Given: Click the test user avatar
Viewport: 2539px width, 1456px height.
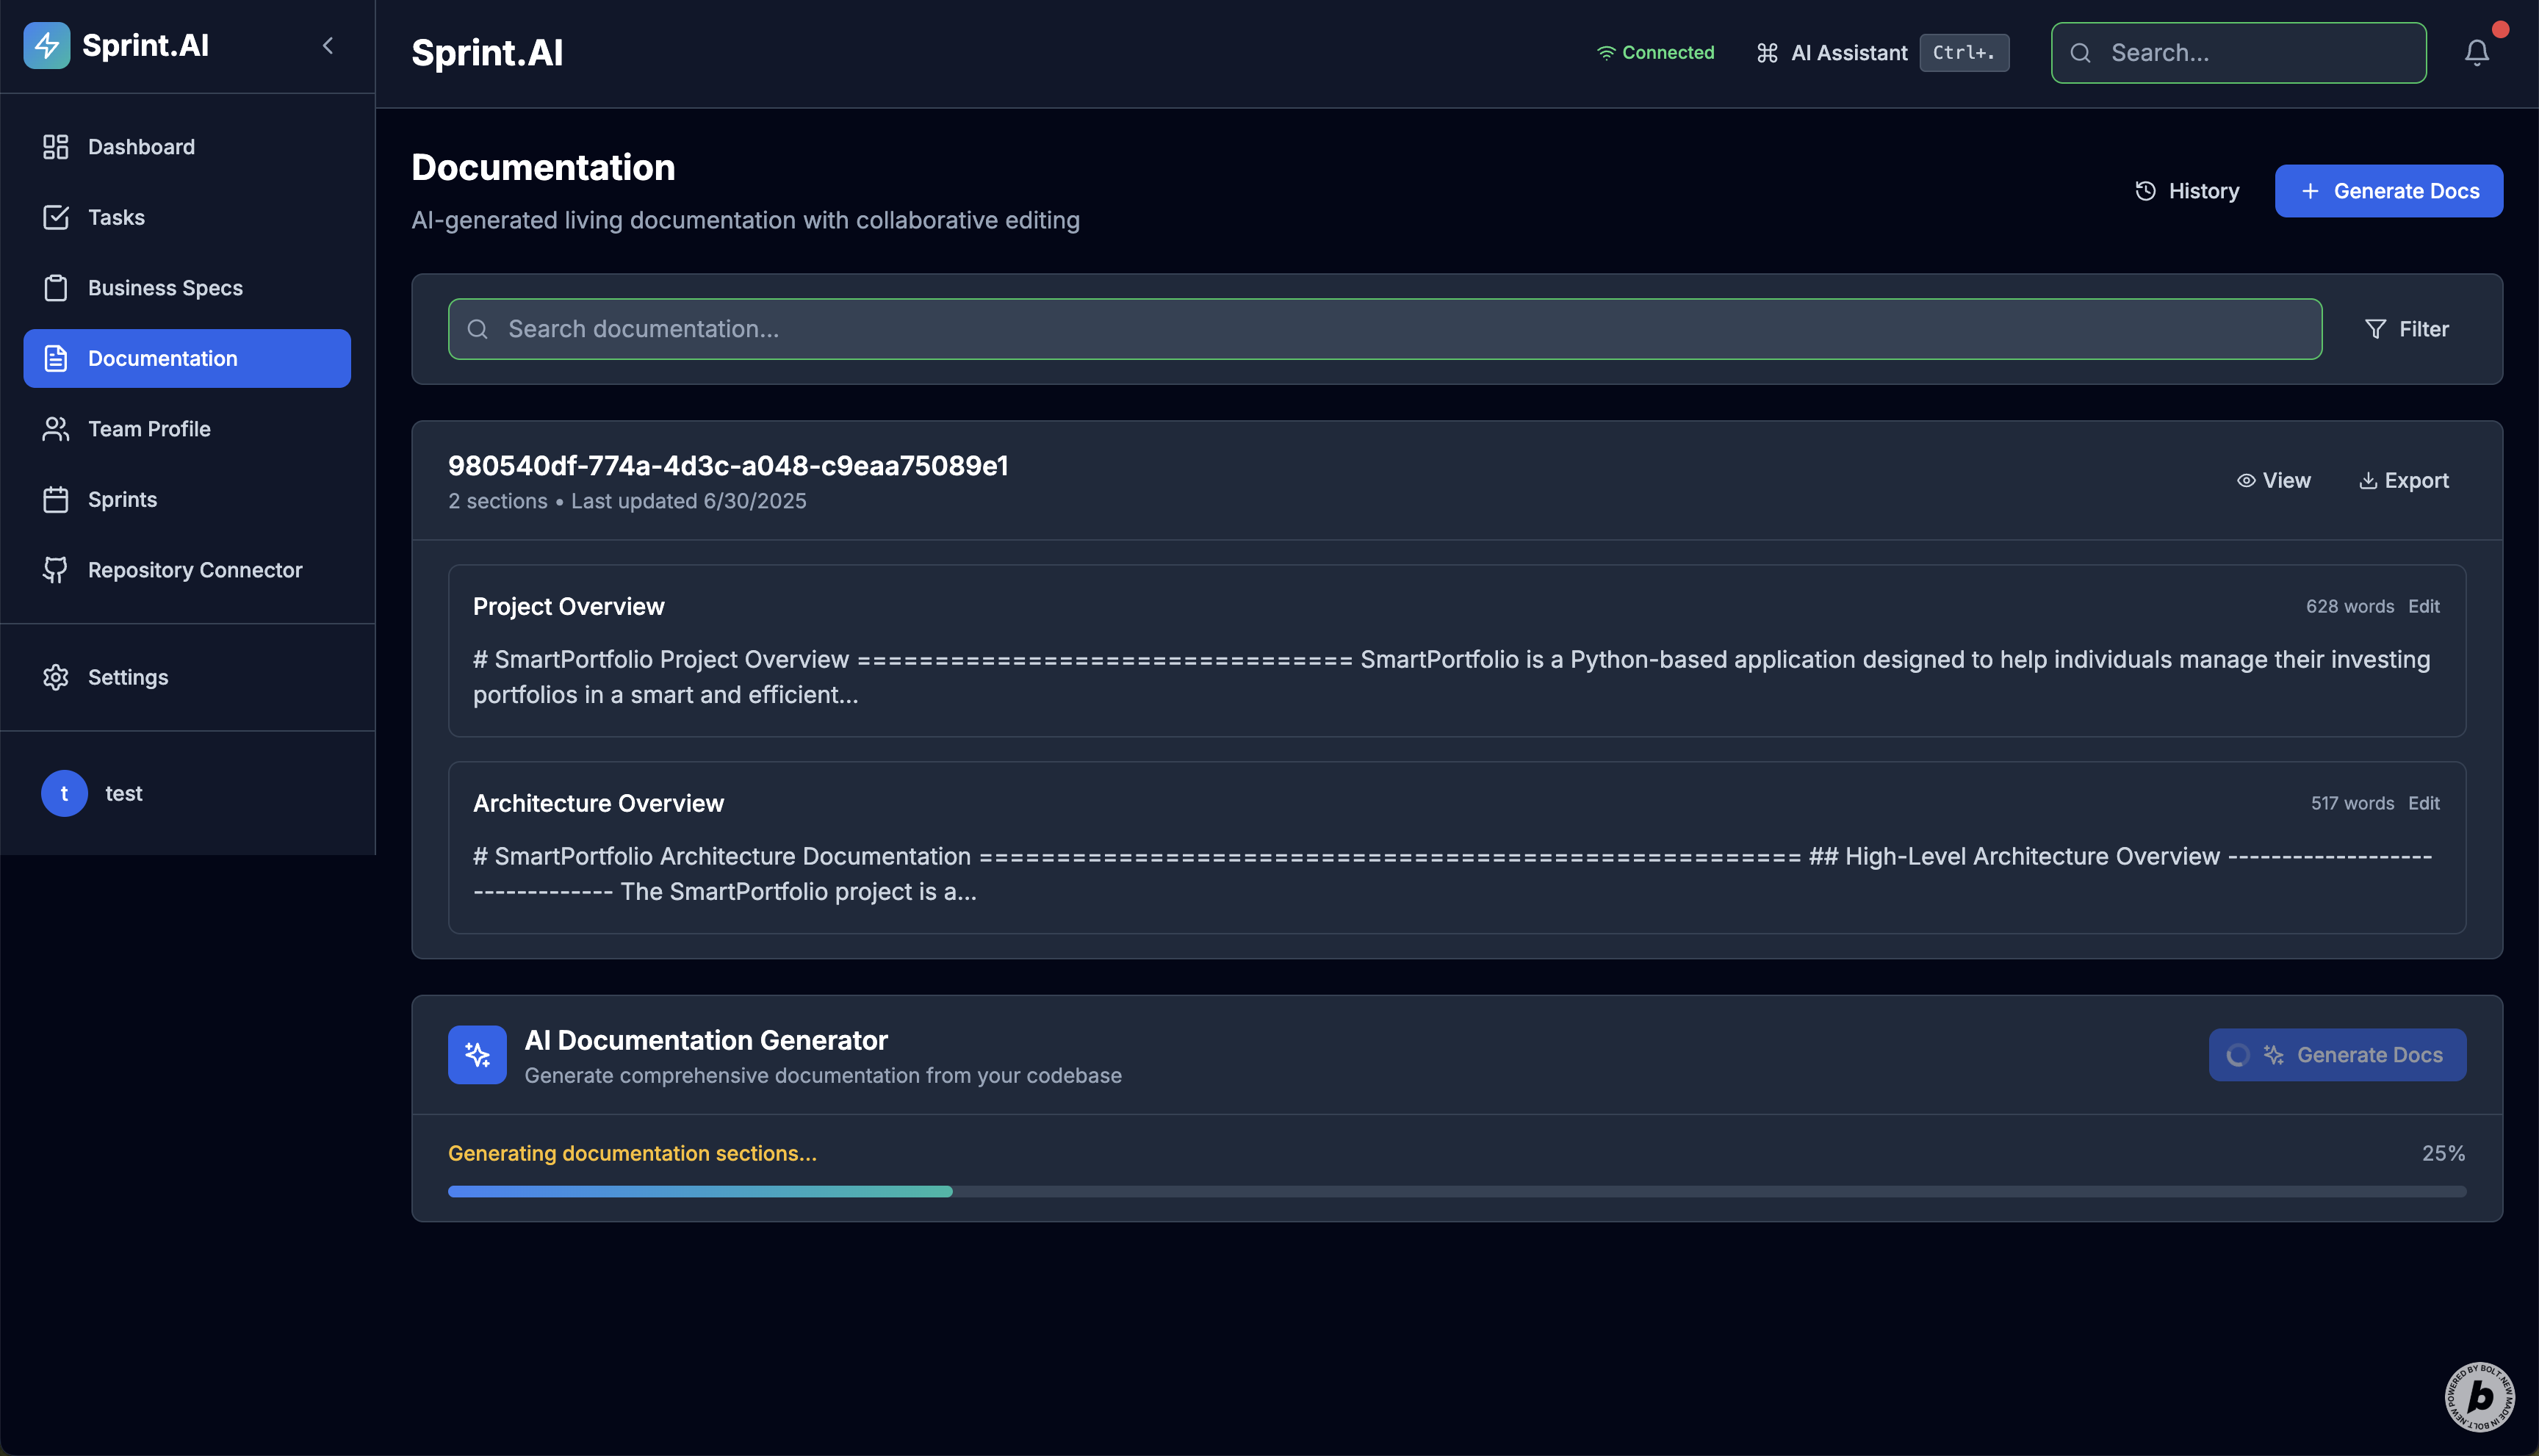Looking at the screenshot, I should pyautogui.click(x=64, y=793).
